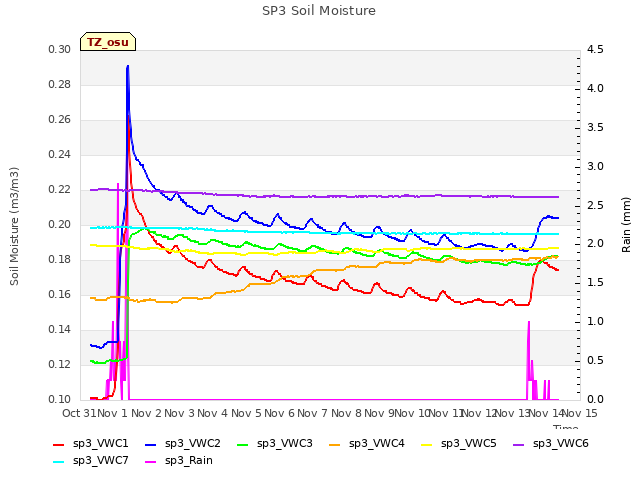Image resolution: width=640 pixels, height=480 pixels.
Task: Click the sp3_Rain legend label
Action: (189, 460)
